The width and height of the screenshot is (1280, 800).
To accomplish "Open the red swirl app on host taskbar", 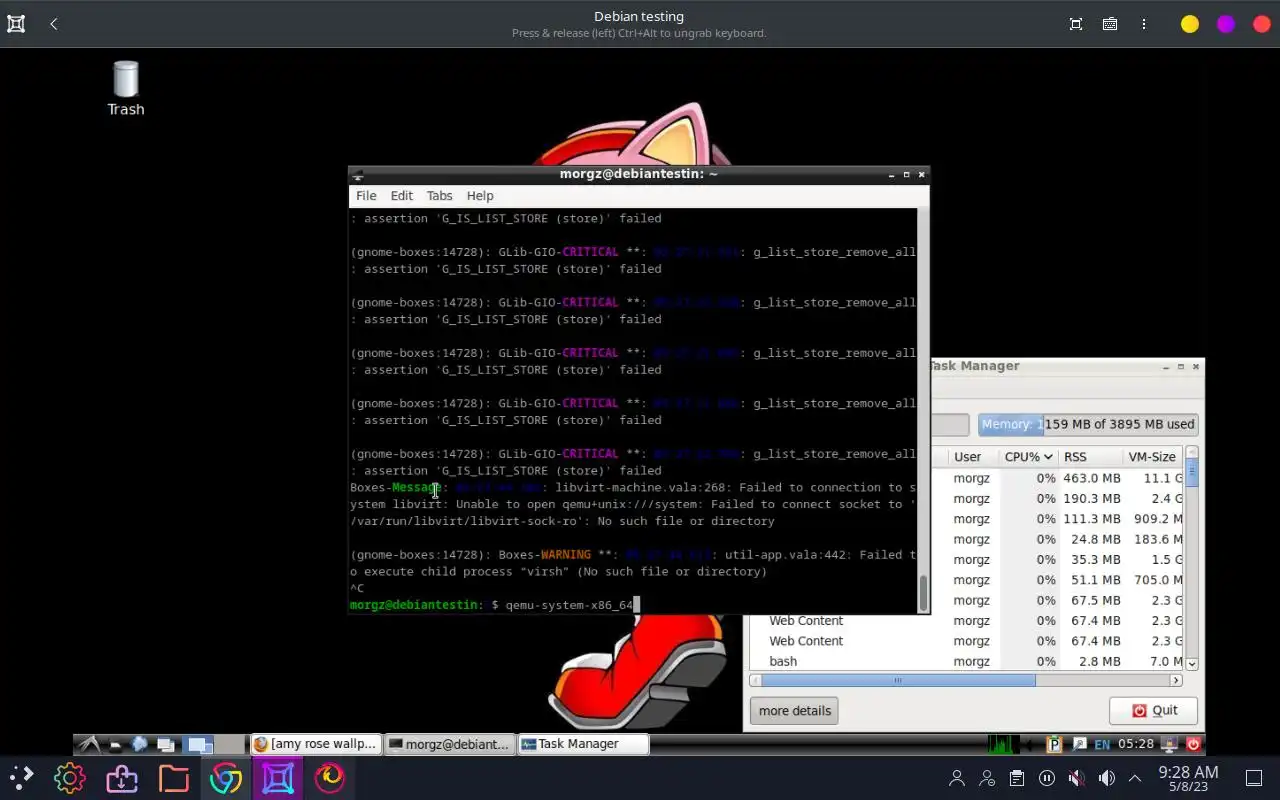I will [330, 778].
